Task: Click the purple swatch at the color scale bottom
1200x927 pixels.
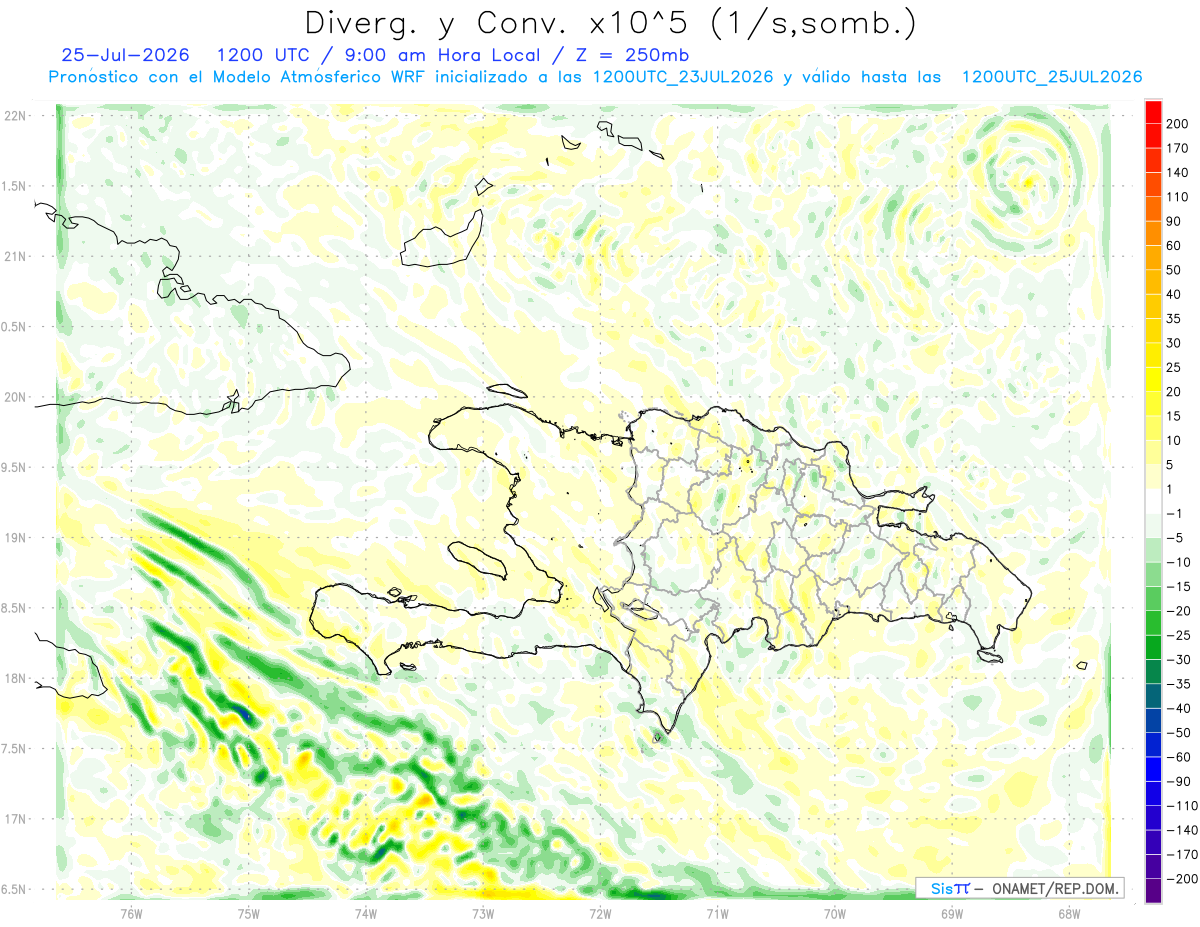Action: pos(1153,891)
